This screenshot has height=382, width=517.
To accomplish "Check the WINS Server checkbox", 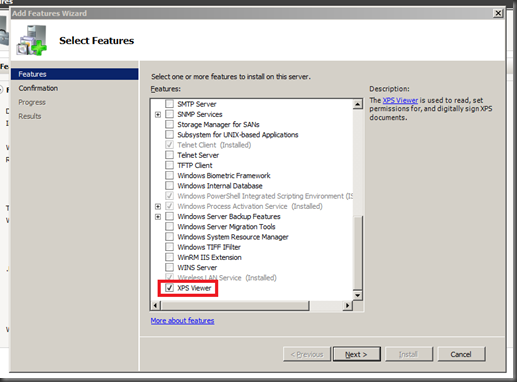I will [x=169, y=267].
